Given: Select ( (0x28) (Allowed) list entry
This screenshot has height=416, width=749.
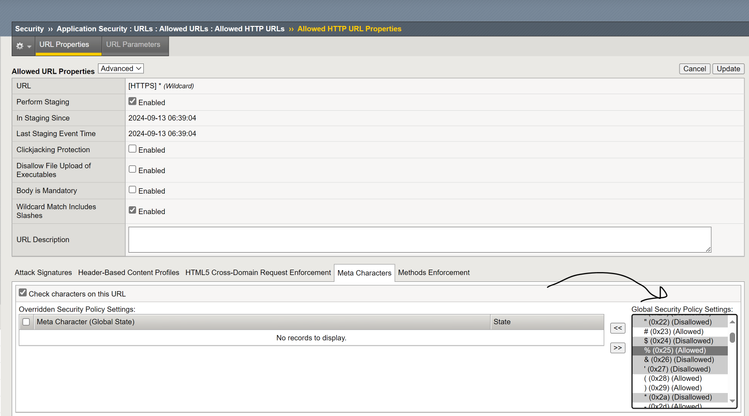Looking at the screenshot, I should click(x=680, y=379).
